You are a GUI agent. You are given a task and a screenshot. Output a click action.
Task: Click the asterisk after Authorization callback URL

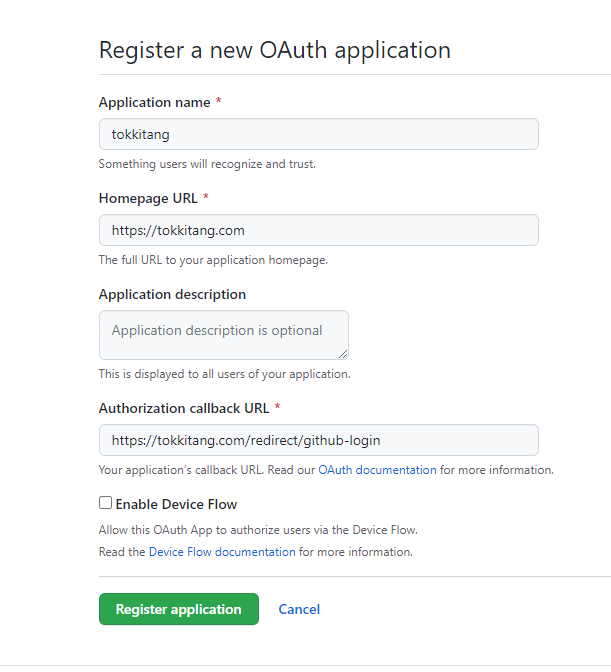(x=277, y=409)
